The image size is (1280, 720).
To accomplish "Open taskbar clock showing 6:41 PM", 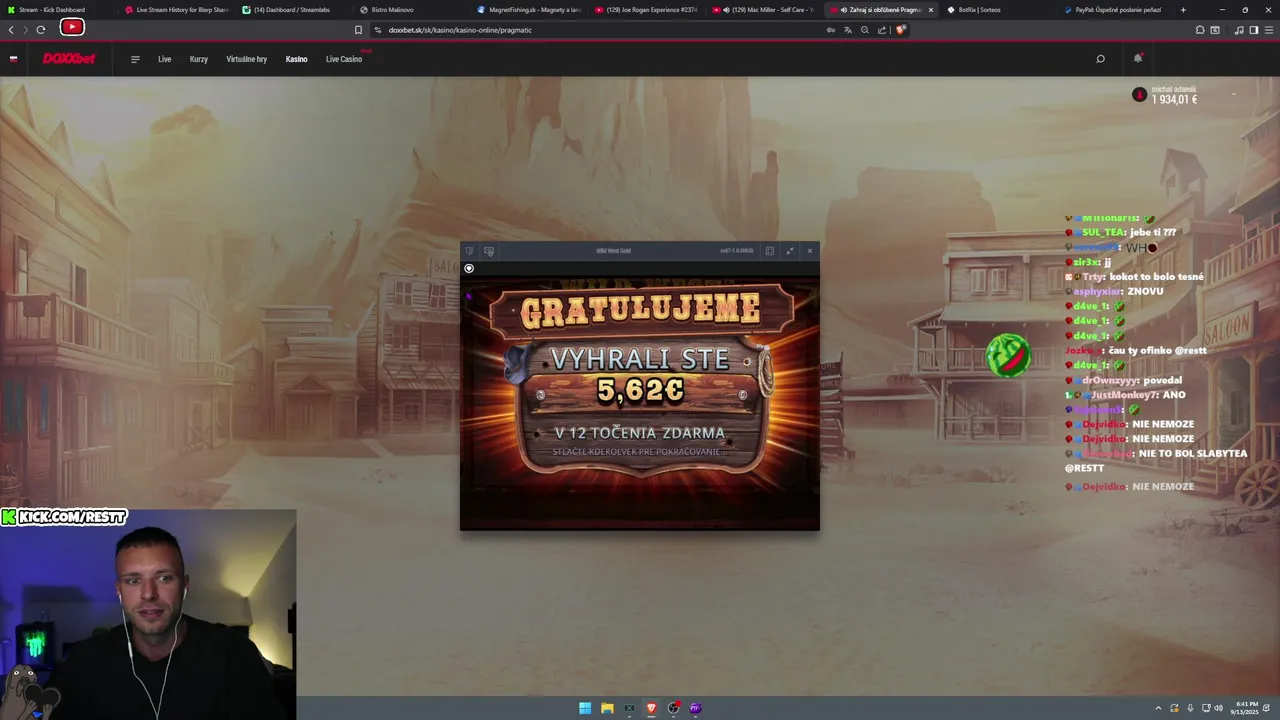I will coord(1247,708).
